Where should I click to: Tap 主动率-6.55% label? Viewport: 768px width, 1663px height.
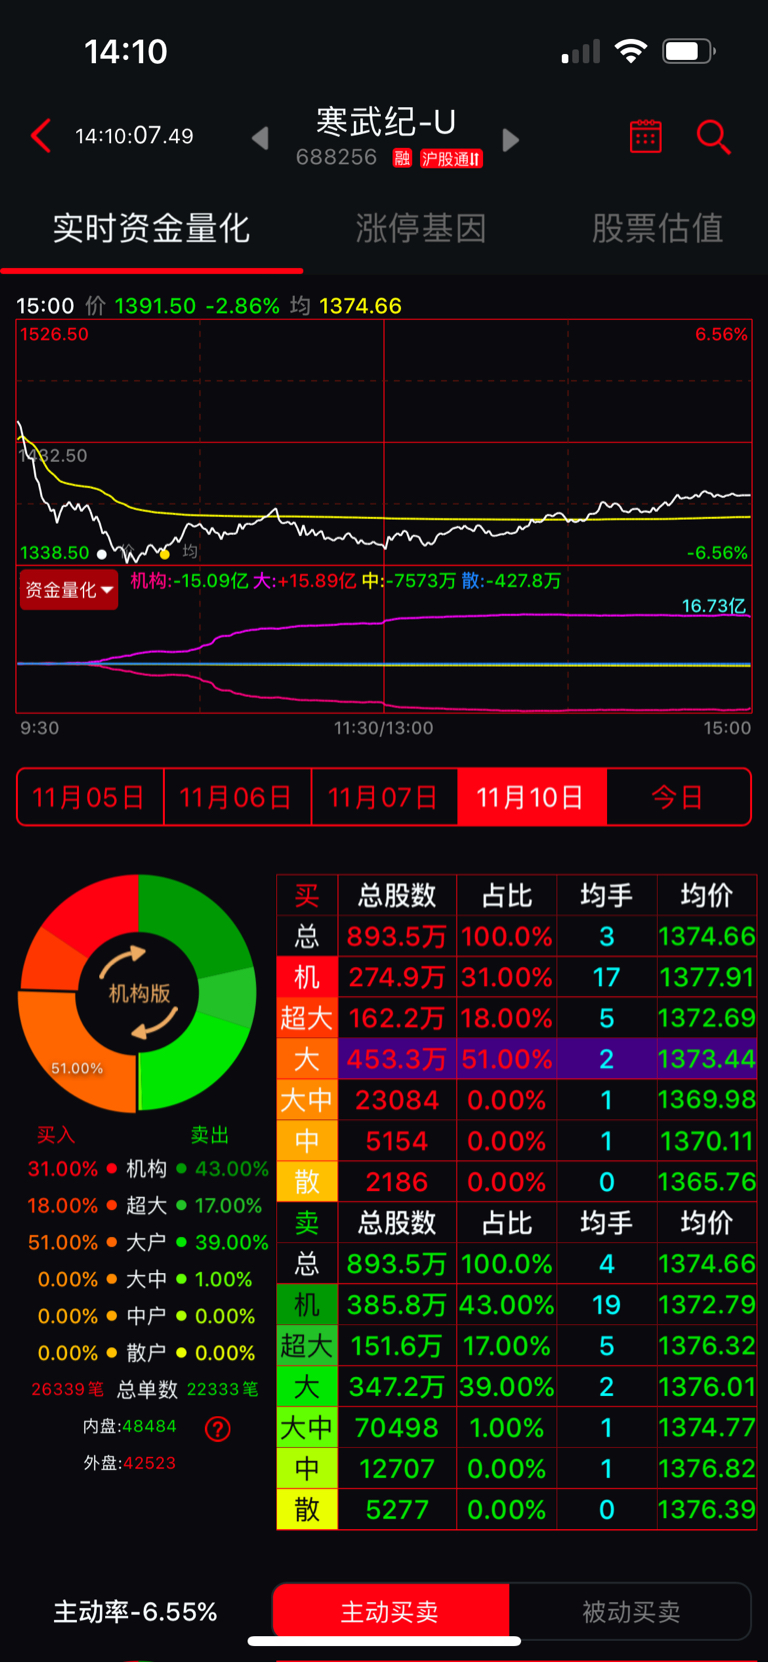tap(135, 1612)
